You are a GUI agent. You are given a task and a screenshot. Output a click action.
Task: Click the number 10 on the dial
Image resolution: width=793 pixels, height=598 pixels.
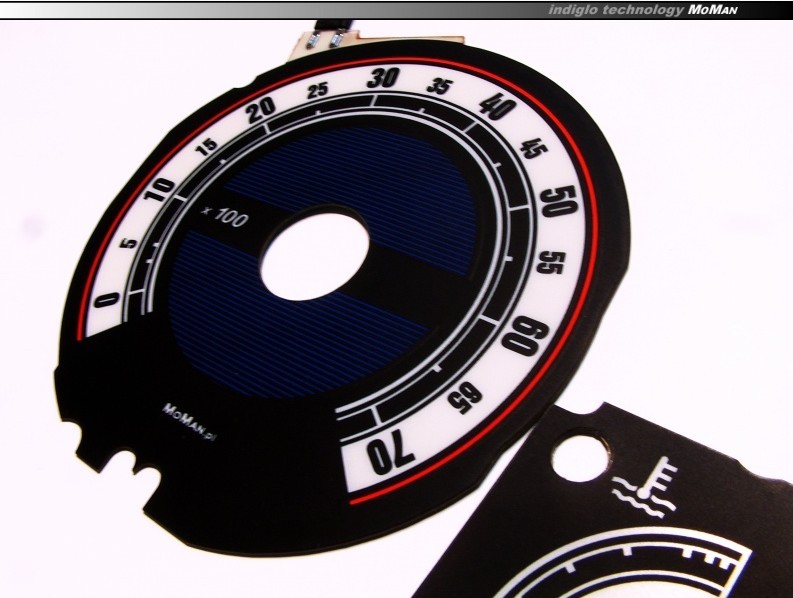pos(159,188)
